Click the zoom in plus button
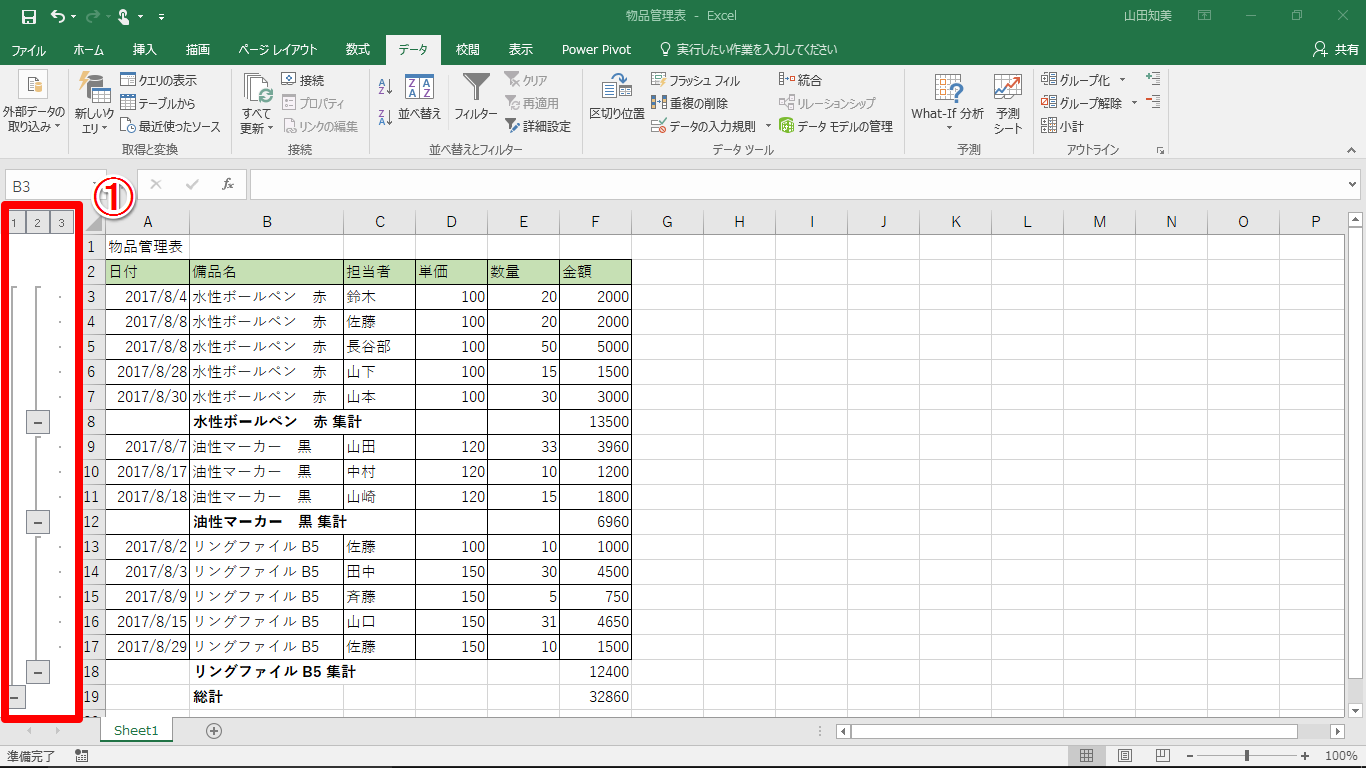Screen dimensions: 1366x768 click(x=1305, y=756)
